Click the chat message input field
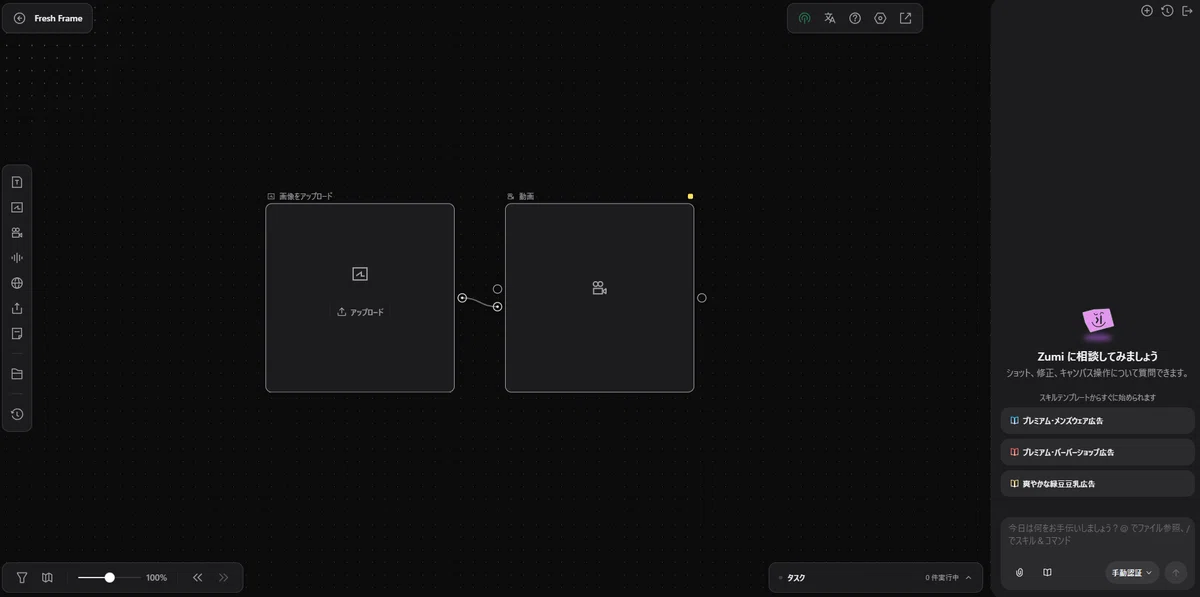The image size is (1200, 597). 1097,534
